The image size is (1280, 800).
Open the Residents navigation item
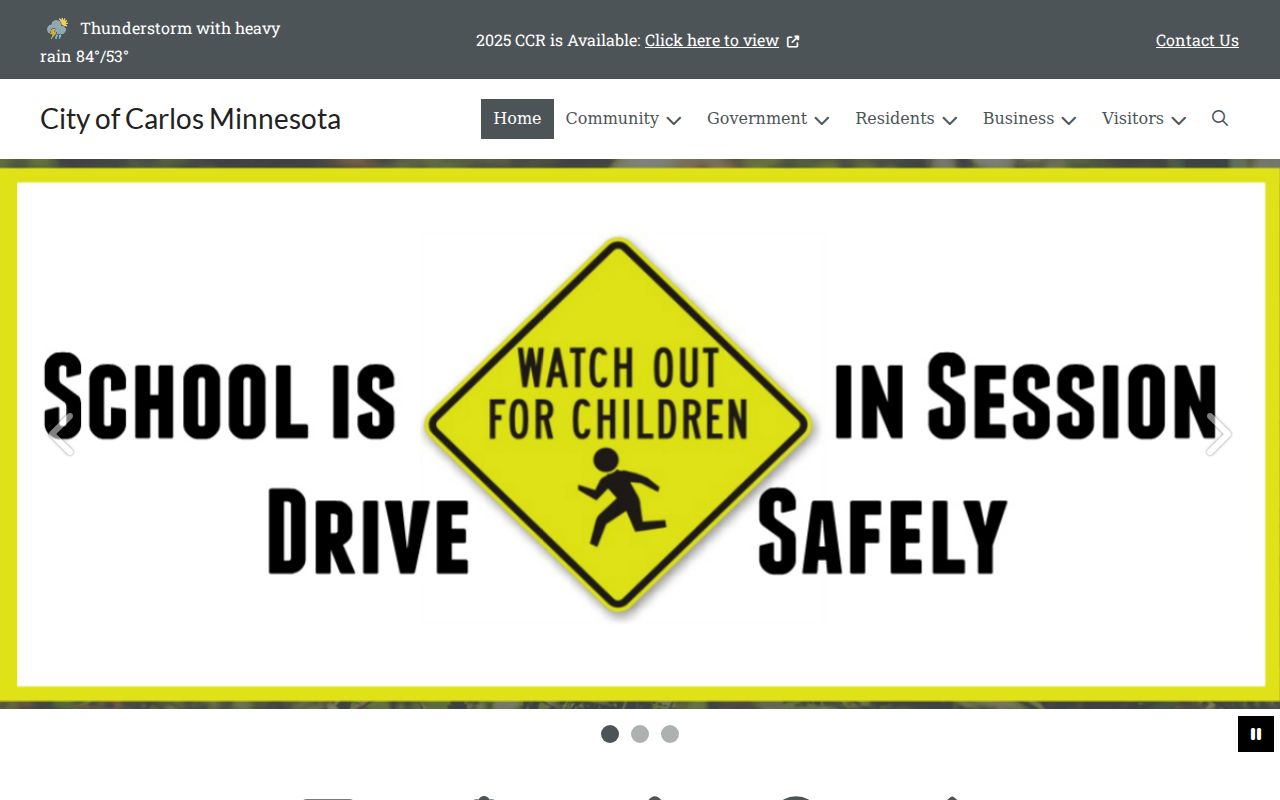point(895,119)
